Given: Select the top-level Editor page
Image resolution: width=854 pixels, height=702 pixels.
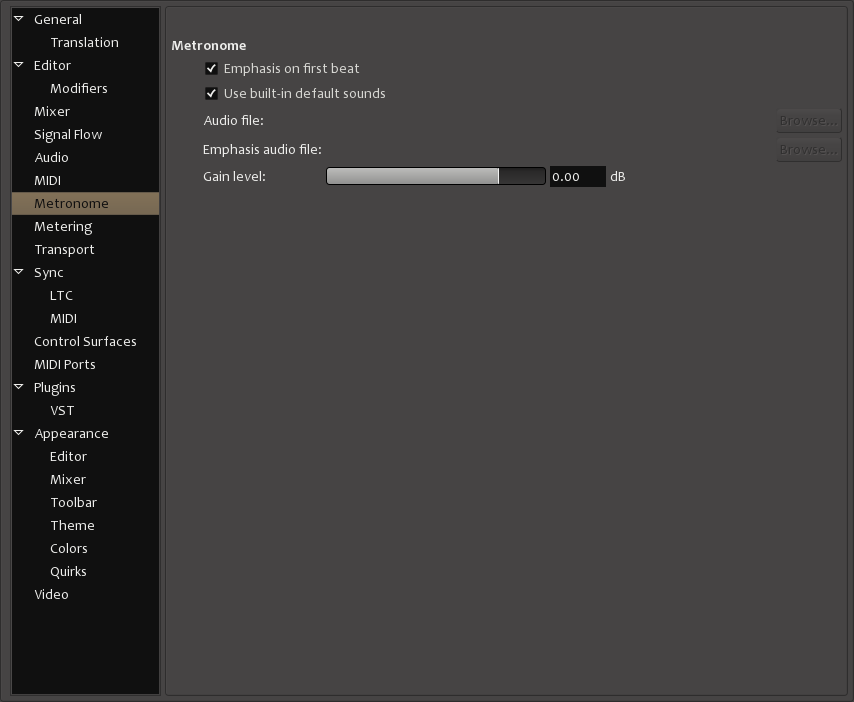Looking at the screenshot, I should pyautogui.click(x=52, y=65).
